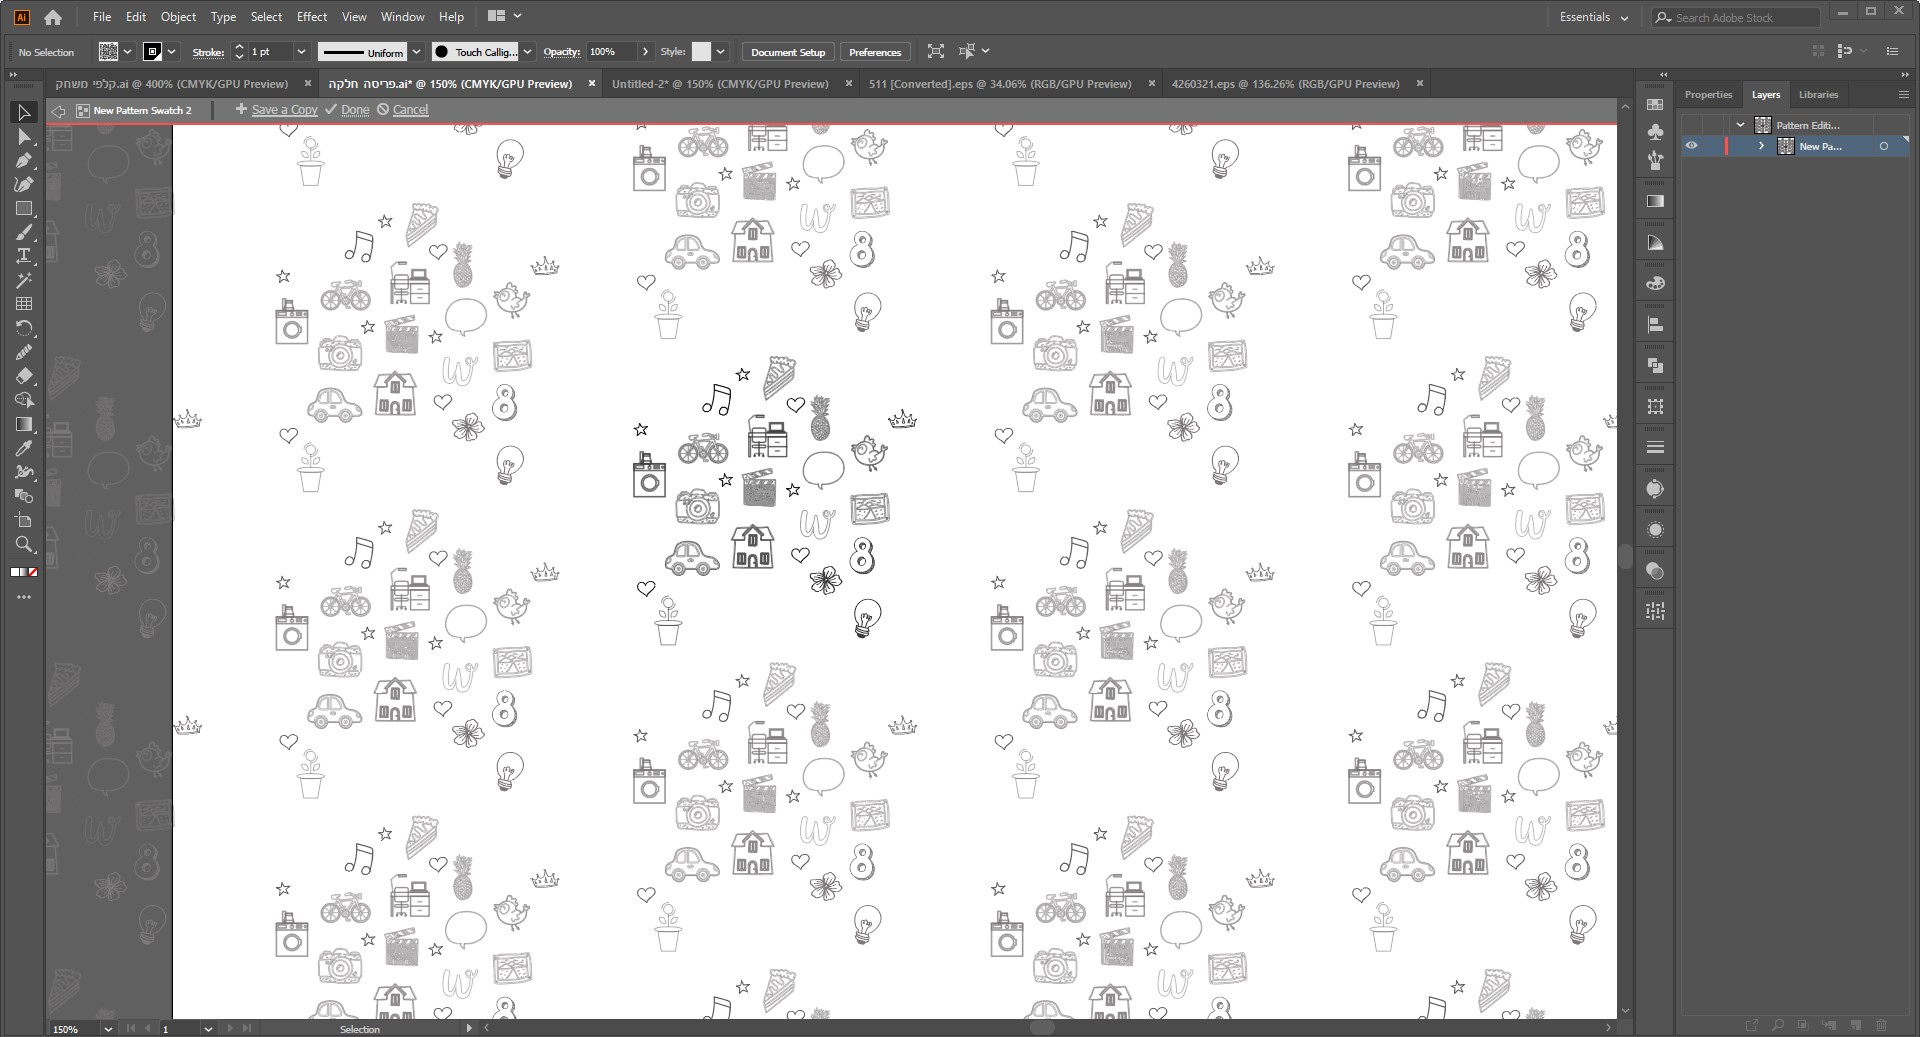Viewport: 1920px width, 1037px height.
Task: Open the Arrange Documents dropdown
Action: [505, 16]
